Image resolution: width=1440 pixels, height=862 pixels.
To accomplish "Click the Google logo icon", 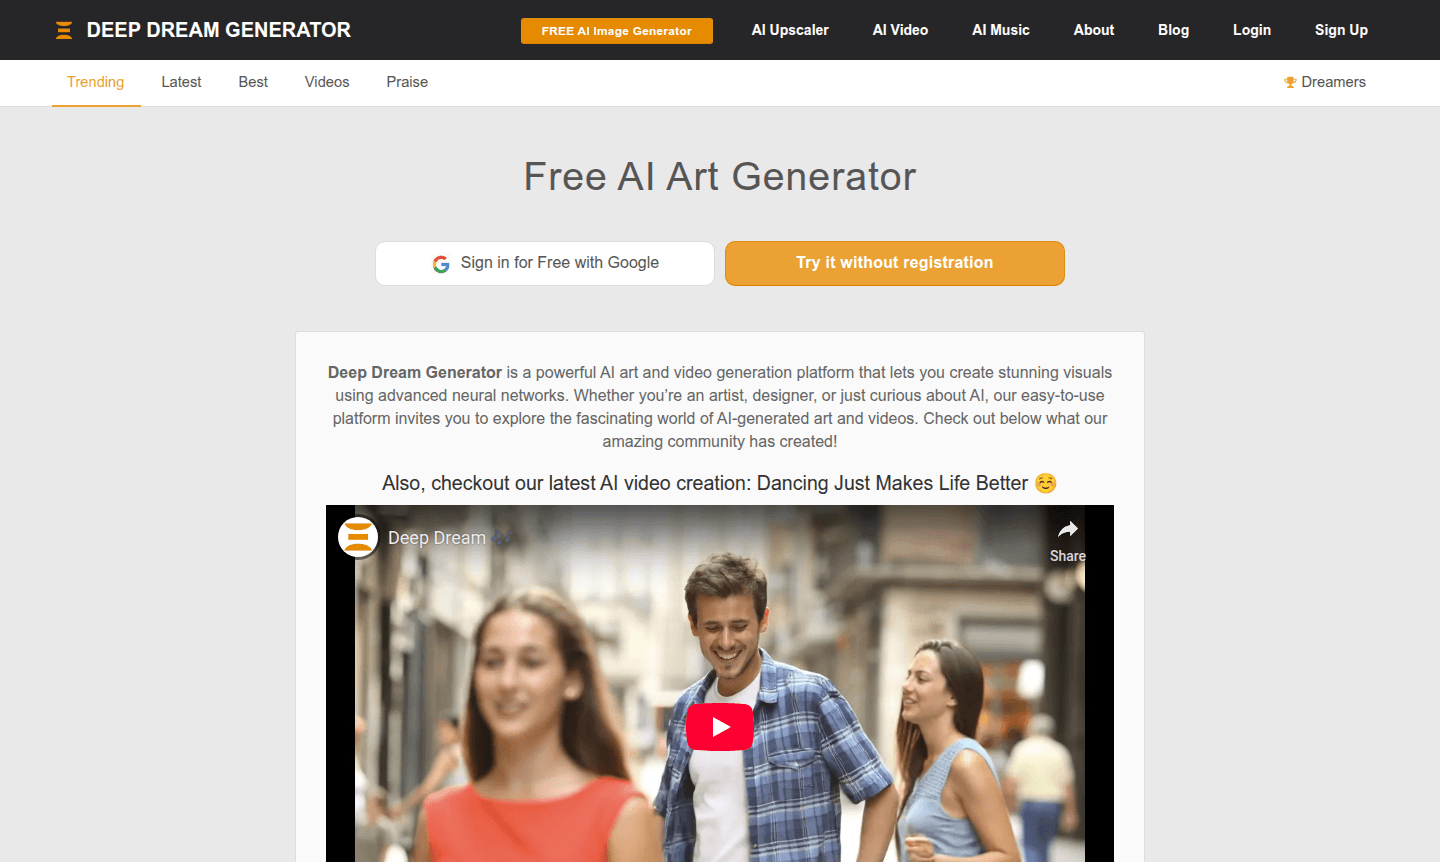I will pyautogui.click(x=441, y=264).
